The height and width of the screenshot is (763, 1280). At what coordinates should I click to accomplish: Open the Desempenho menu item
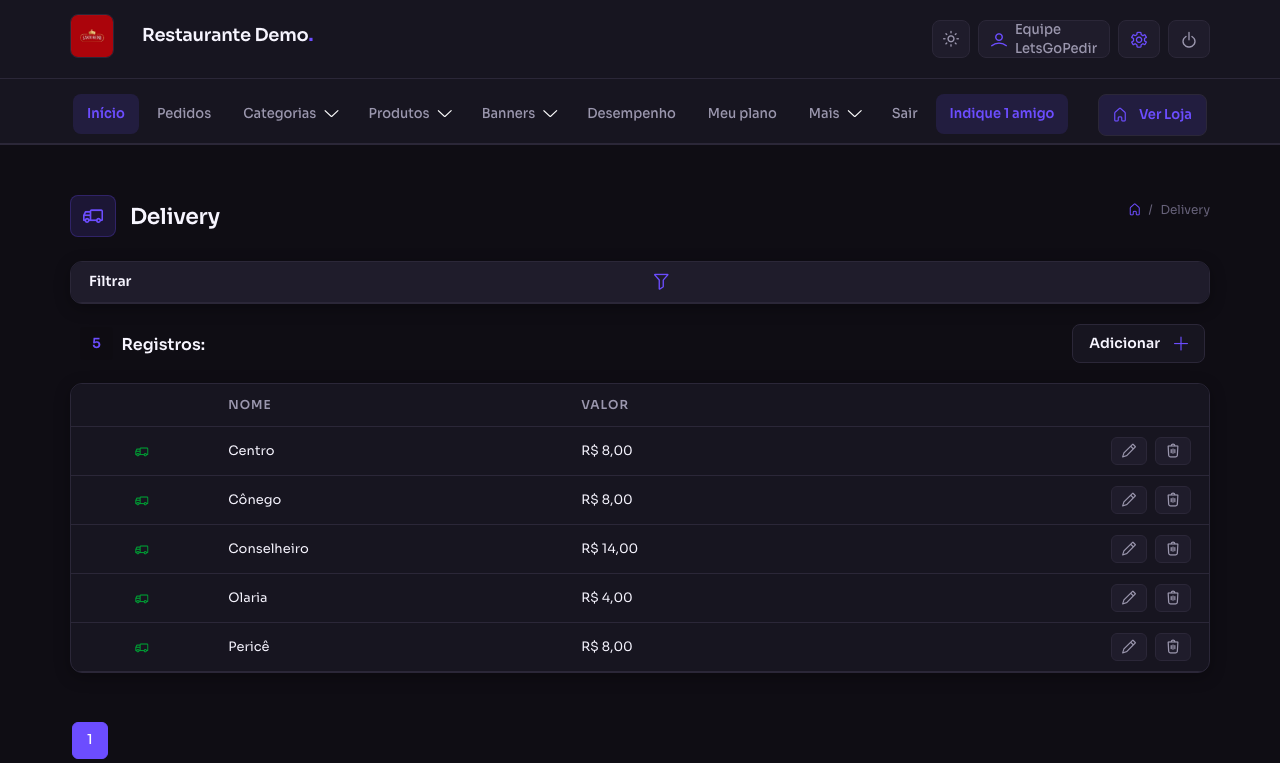click(x=631, y=114)
